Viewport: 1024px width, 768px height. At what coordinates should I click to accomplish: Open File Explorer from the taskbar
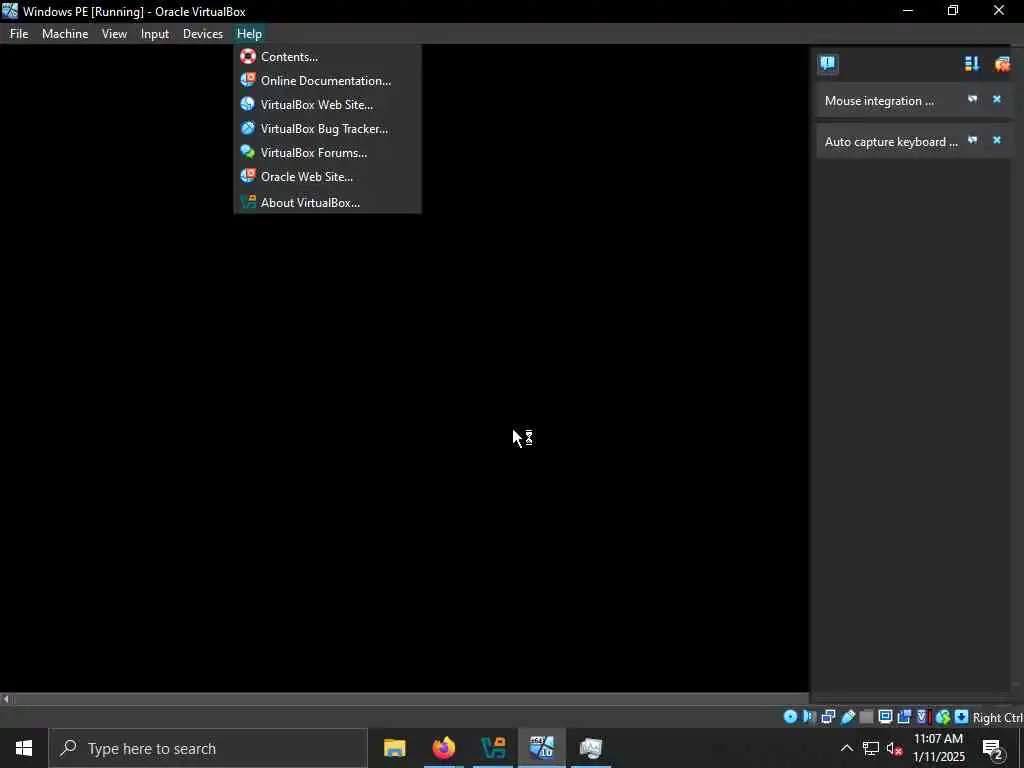tap(394, 748)
